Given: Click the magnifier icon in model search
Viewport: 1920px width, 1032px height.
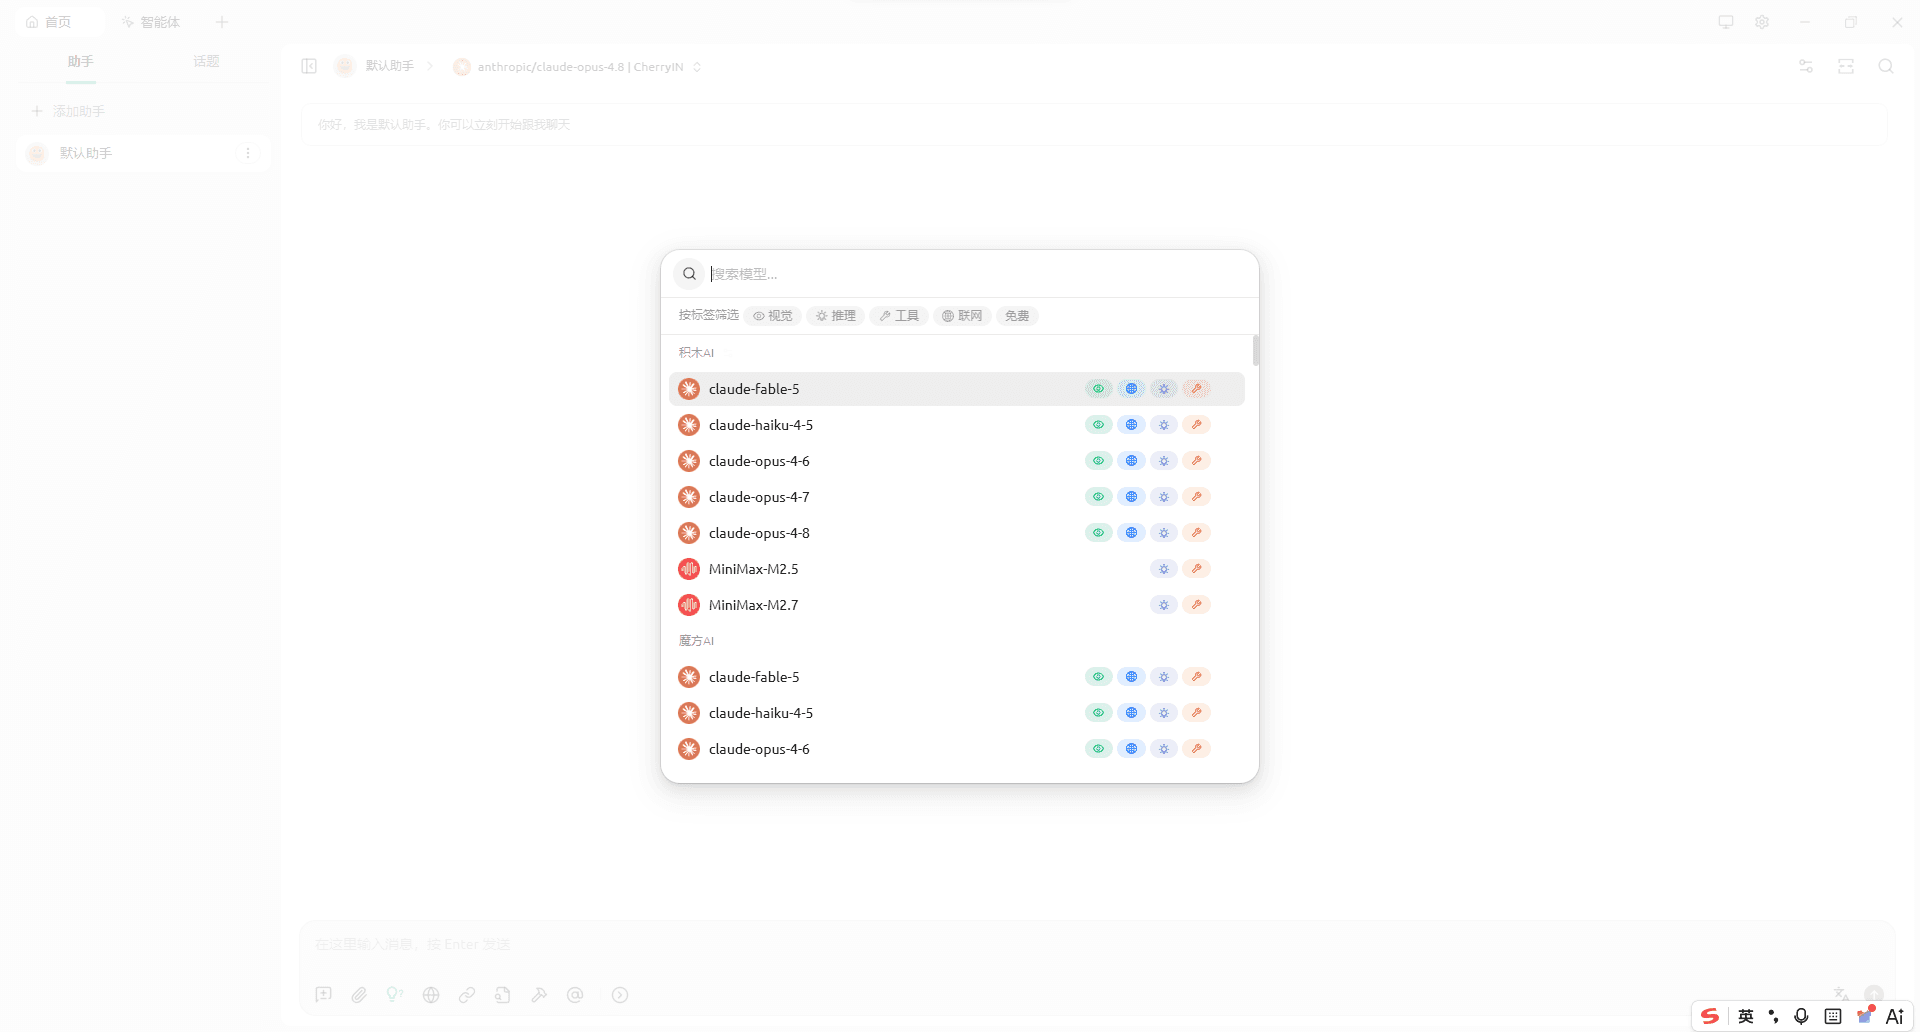Looking at the screenshot, I should point(689,274).
